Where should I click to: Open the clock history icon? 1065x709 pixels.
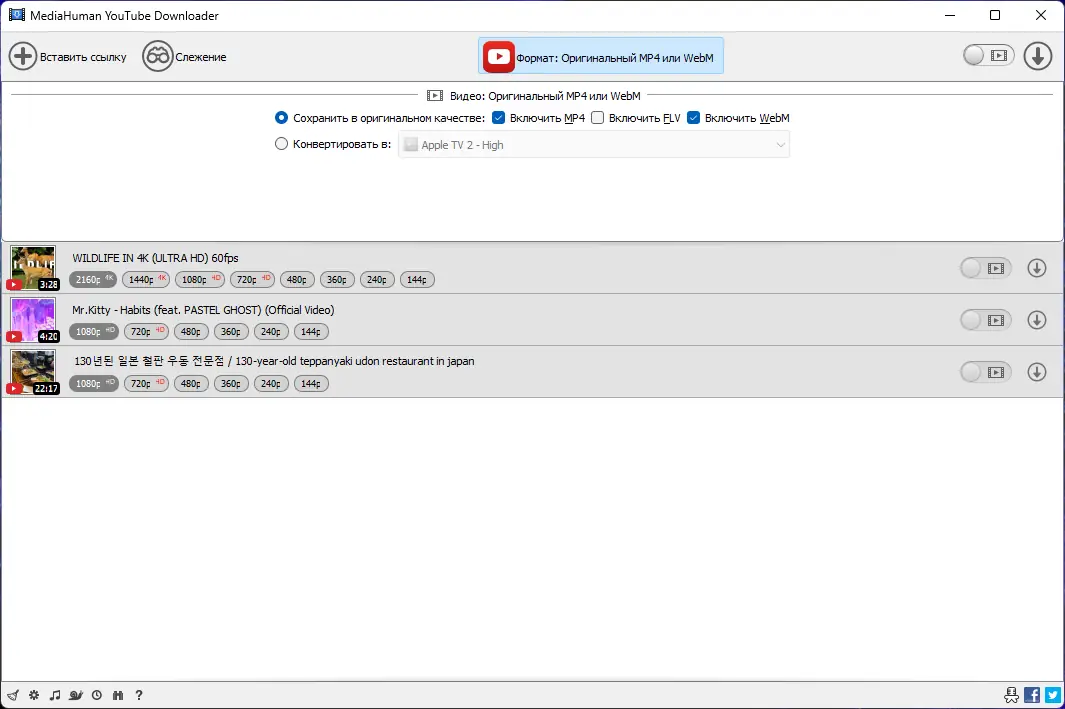[97, 695]
